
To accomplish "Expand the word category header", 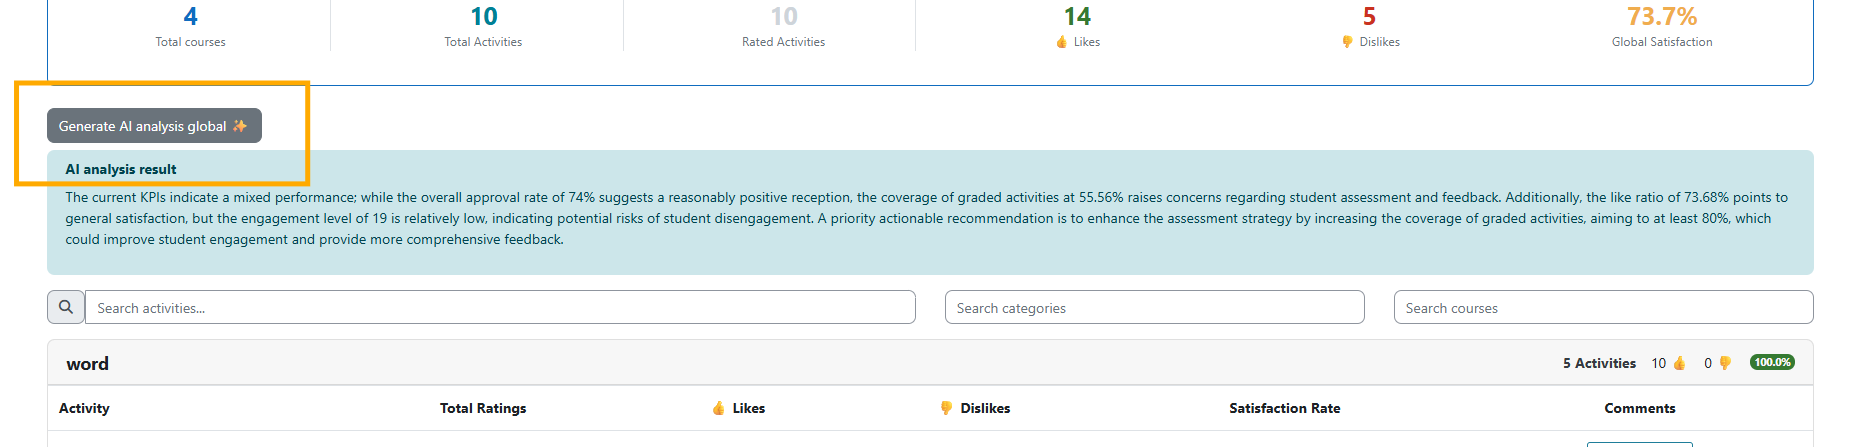I will (88, 364).
